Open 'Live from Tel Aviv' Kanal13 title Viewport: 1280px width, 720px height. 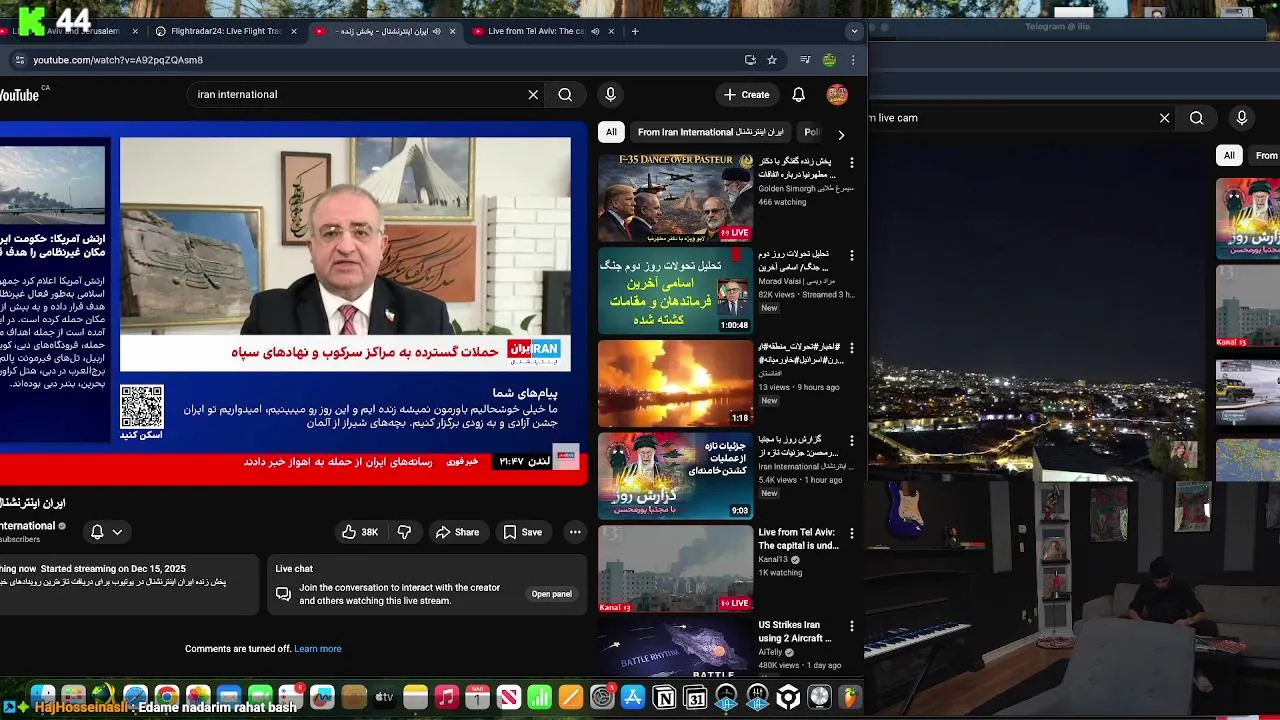tap(798, 539)
